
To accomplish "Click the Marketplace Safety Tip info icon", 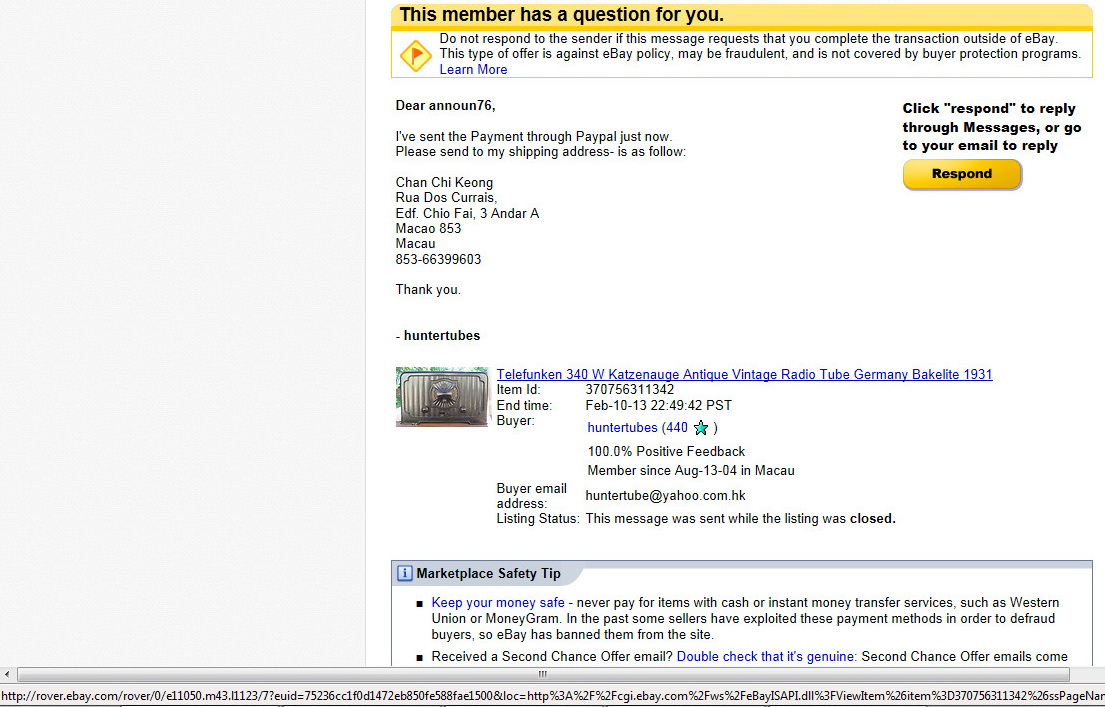I will (405, 573).
